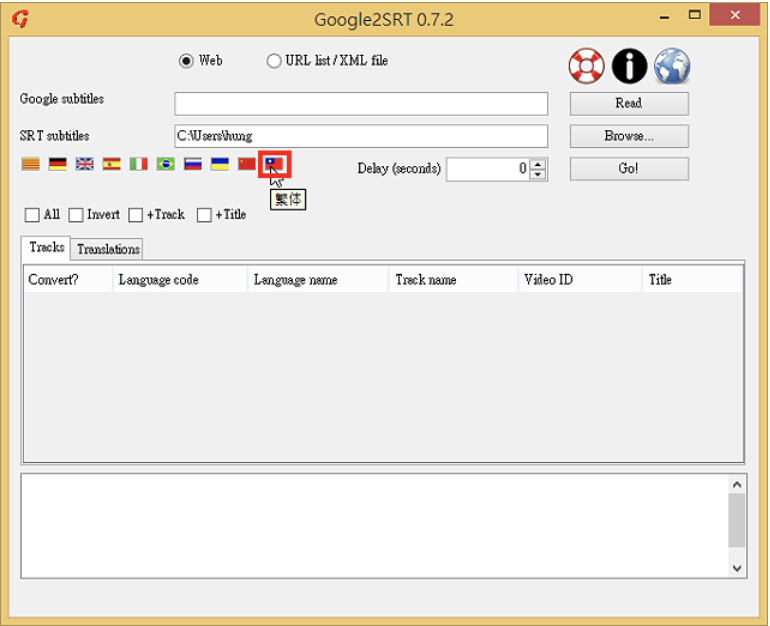Decrease delay seconds with down arrow
This screenshot has width=770, height=626.
pos(538,175)
